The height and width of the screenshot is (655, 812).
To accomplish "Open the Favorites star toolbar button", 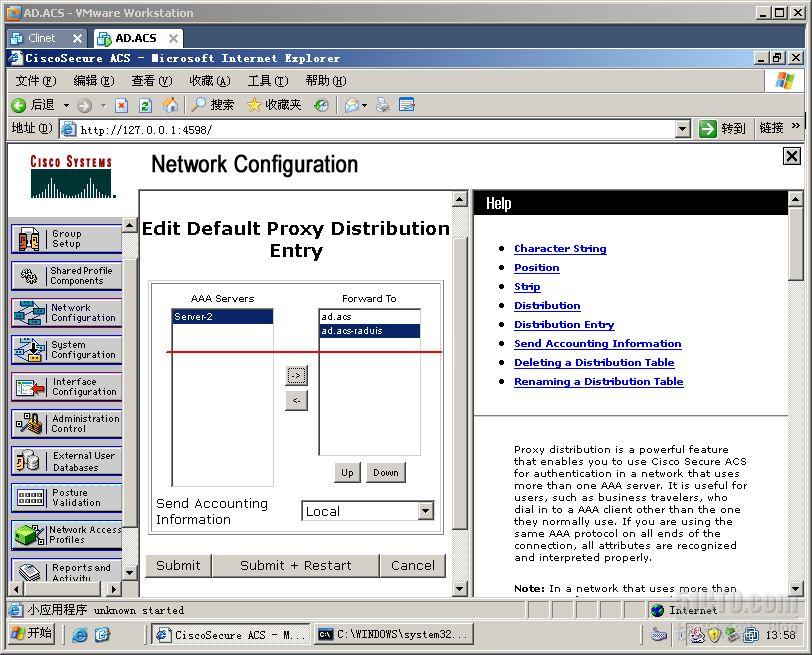I will (x=274, y=105).
